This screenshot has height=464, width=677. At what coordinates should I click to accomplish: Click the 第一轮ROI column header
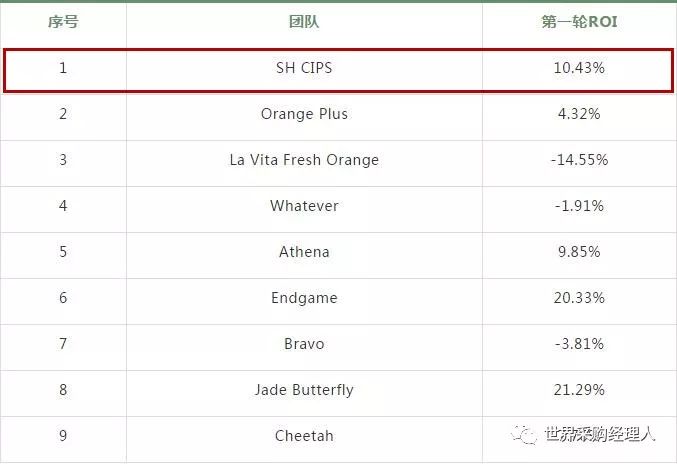tap(579, 22)
